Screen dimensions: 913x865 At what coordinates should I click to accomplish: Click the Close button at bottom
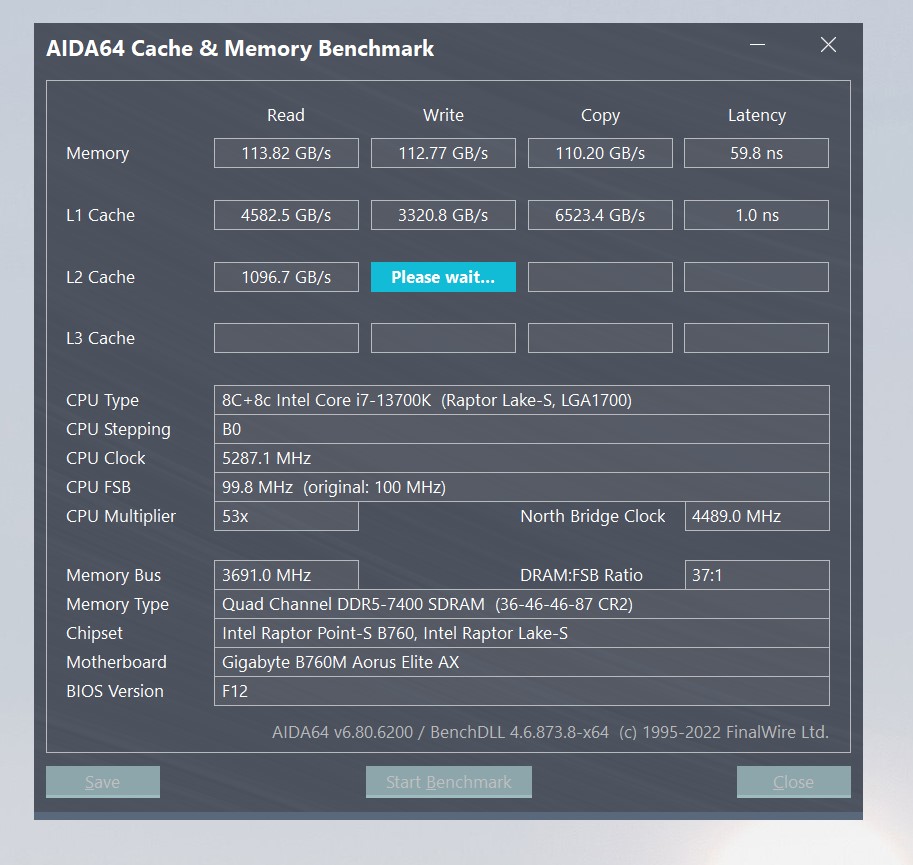tap(793, 782)
